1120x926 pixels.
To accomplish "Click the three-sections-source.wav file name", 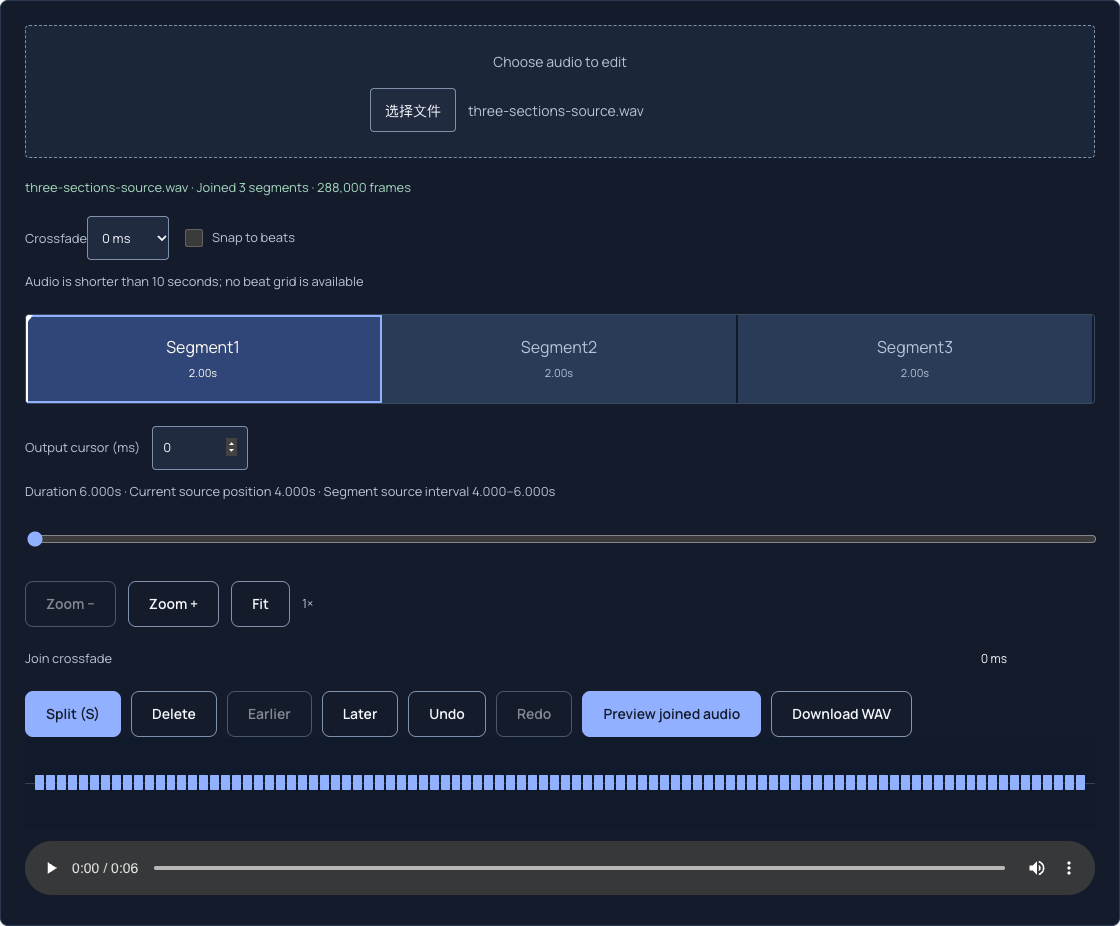I will (x=556, y=111).
